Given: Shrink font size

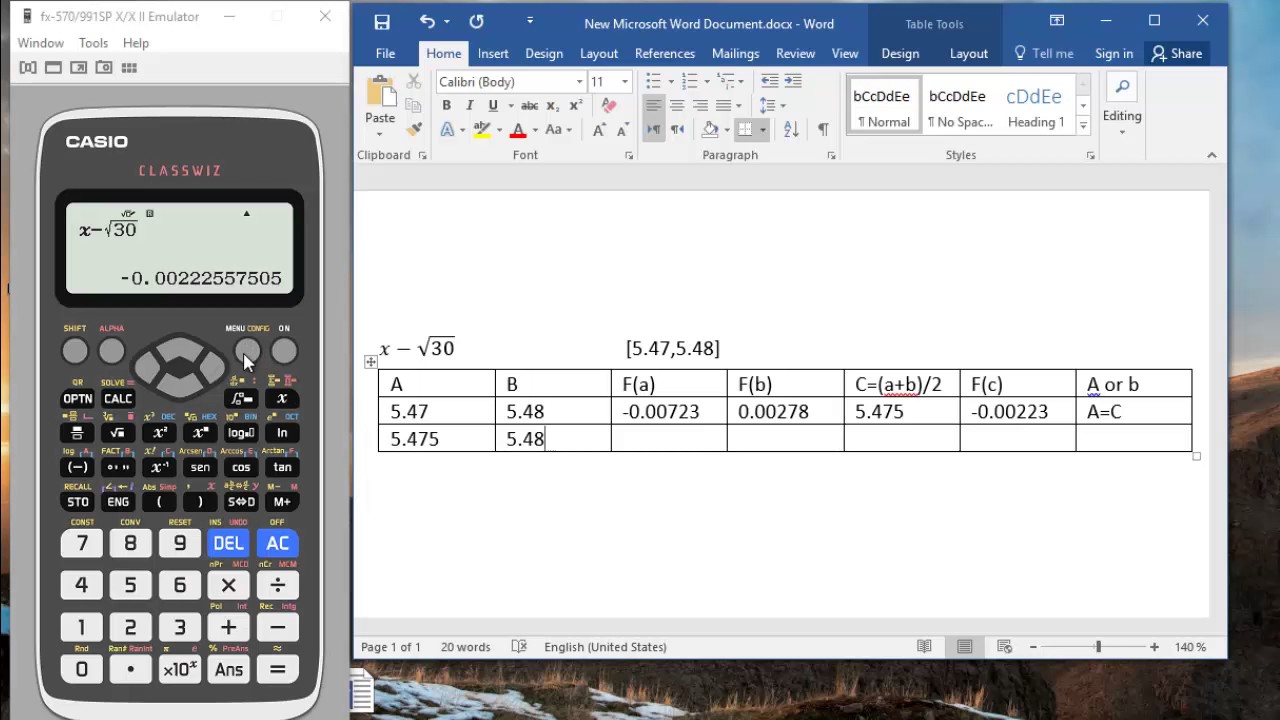Looking at the screenshot, I should (x=622, y=130).
